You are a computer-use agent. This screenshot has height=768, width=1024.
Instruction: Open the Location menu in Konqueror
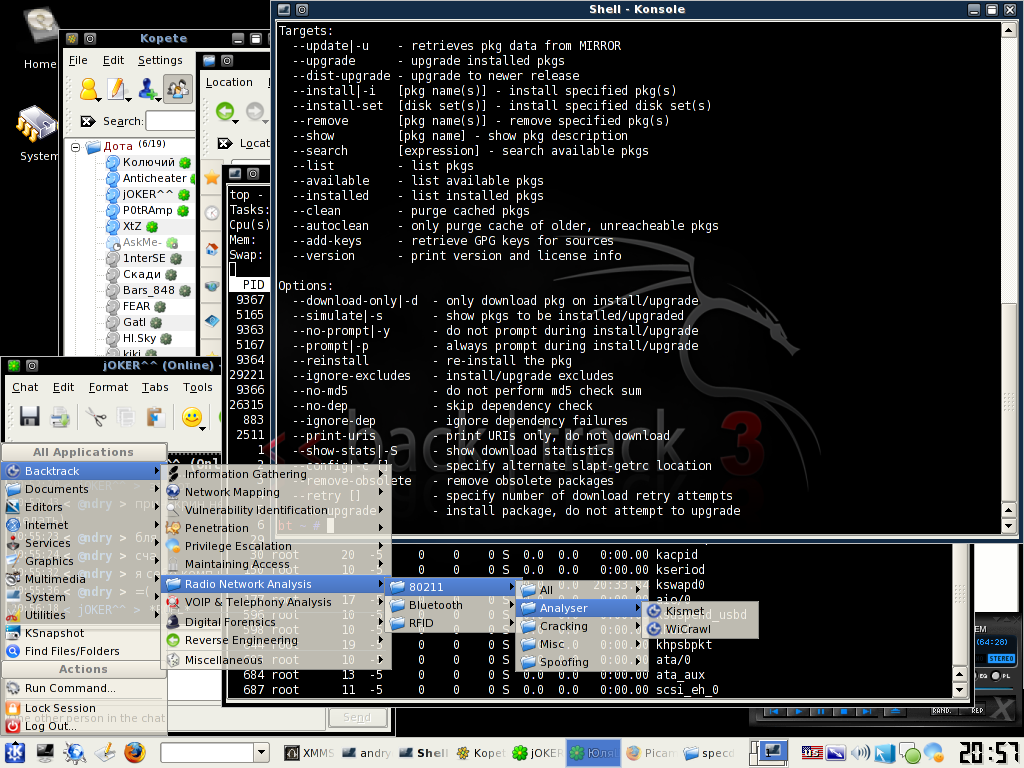229,82
